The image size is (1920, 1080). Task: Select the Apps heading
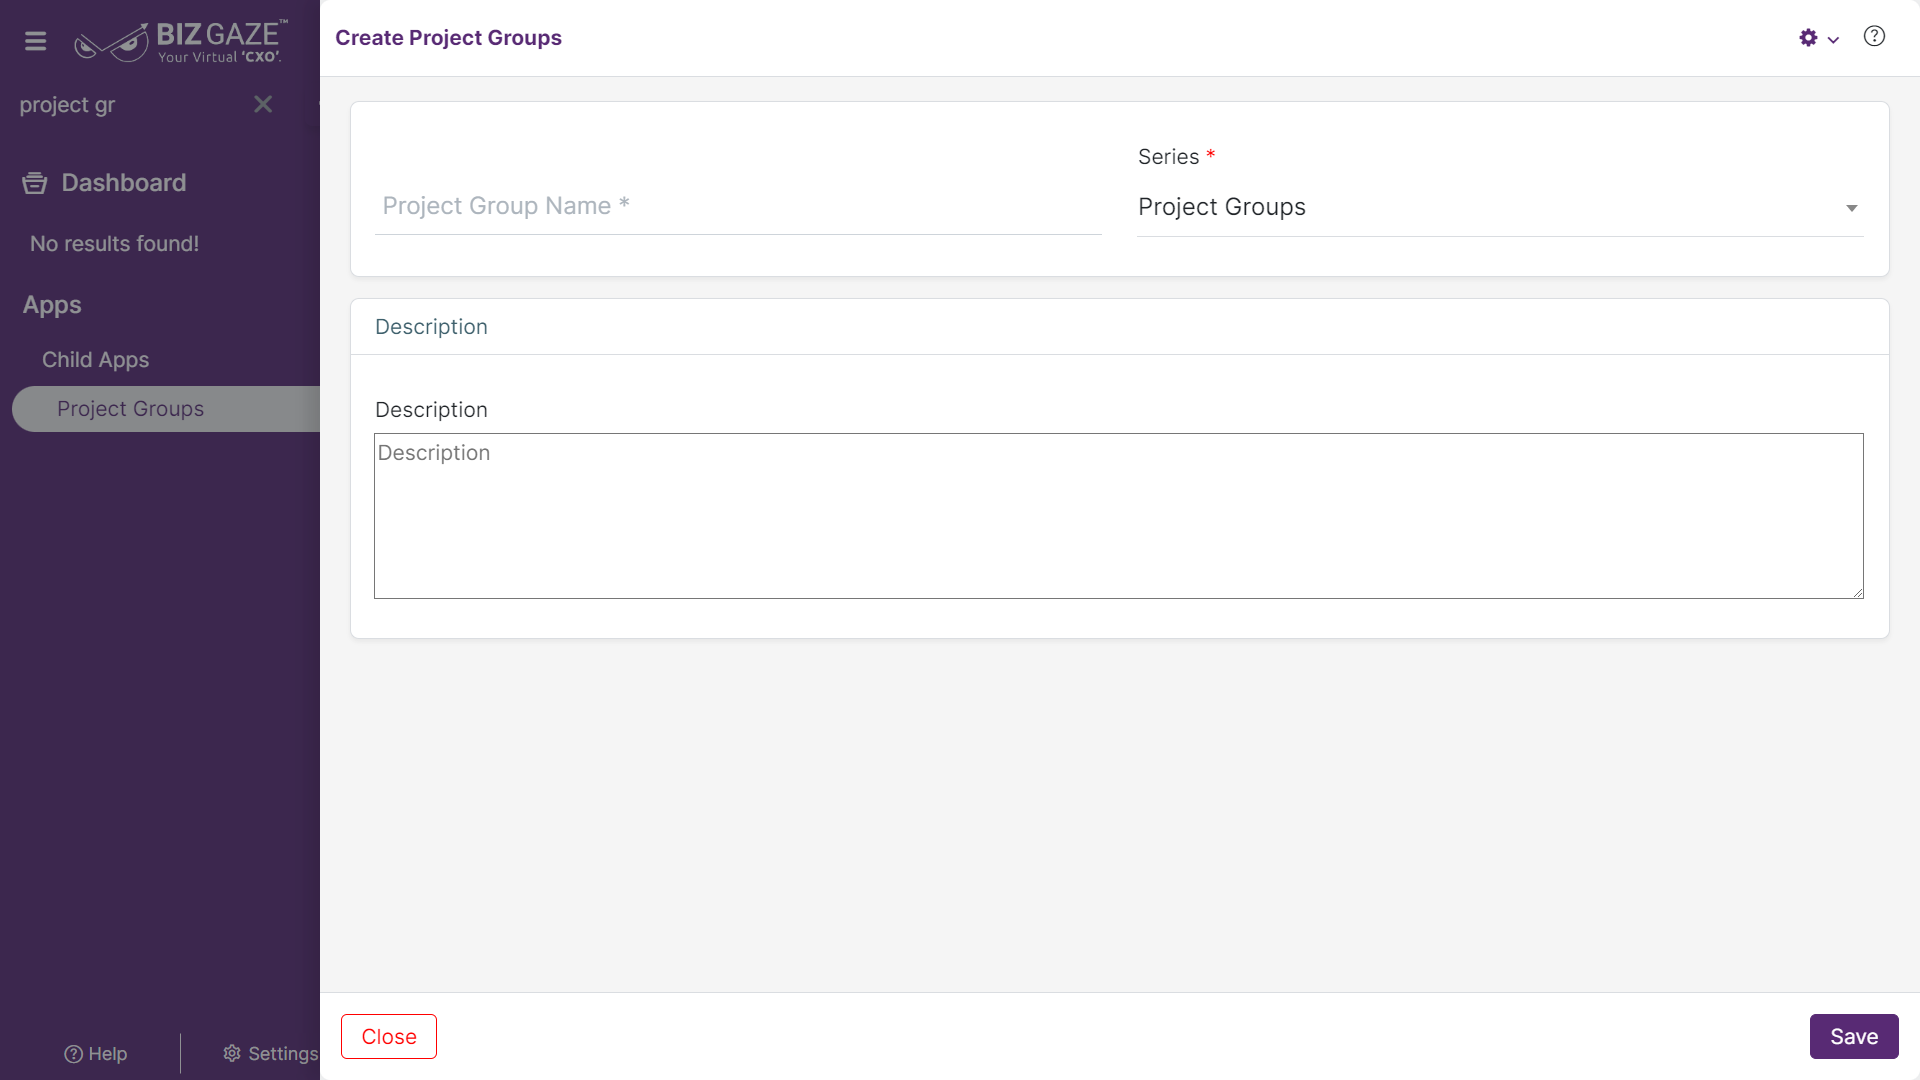click(52, 305)
